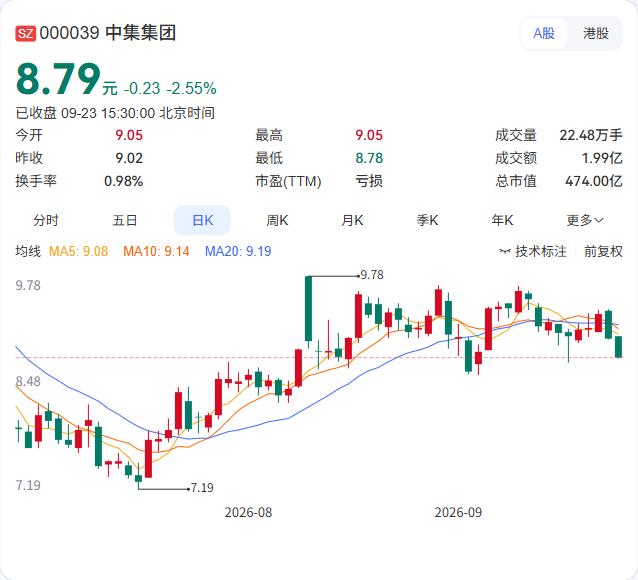Click the 市盈(TTM) value 亏损
The image size is (638, 580).
pos(369,181)
